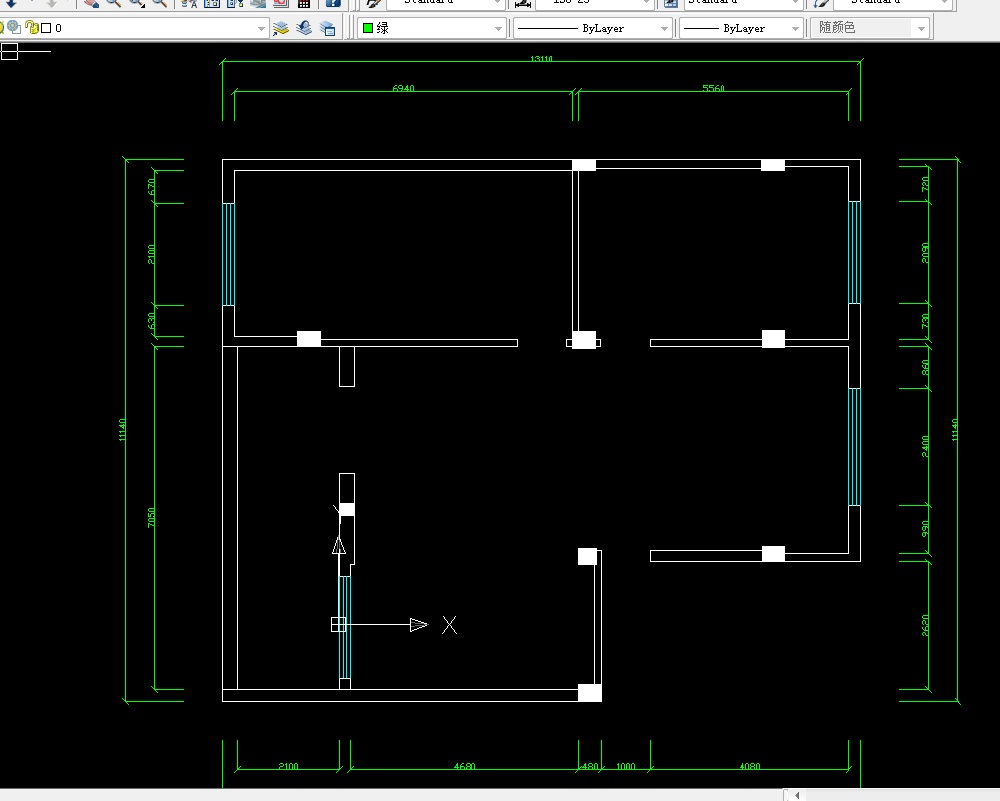This screenshot has width=1000, height=801.
Task: Select the 6940 dimension text
Action: [x=403, y=88]
